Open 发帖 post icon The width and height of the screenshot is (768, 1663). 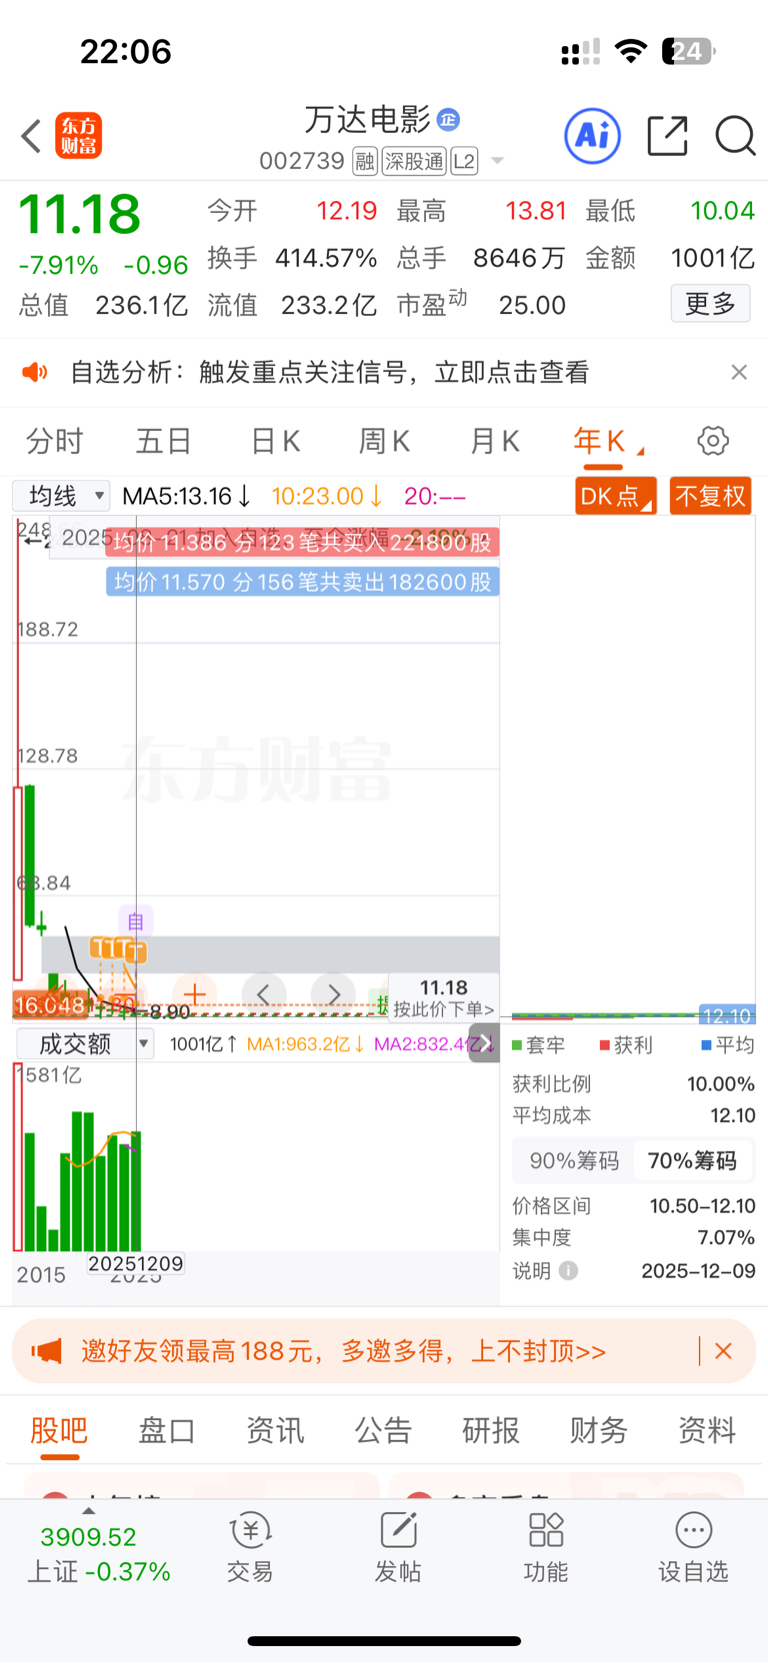pos(398,1548)
